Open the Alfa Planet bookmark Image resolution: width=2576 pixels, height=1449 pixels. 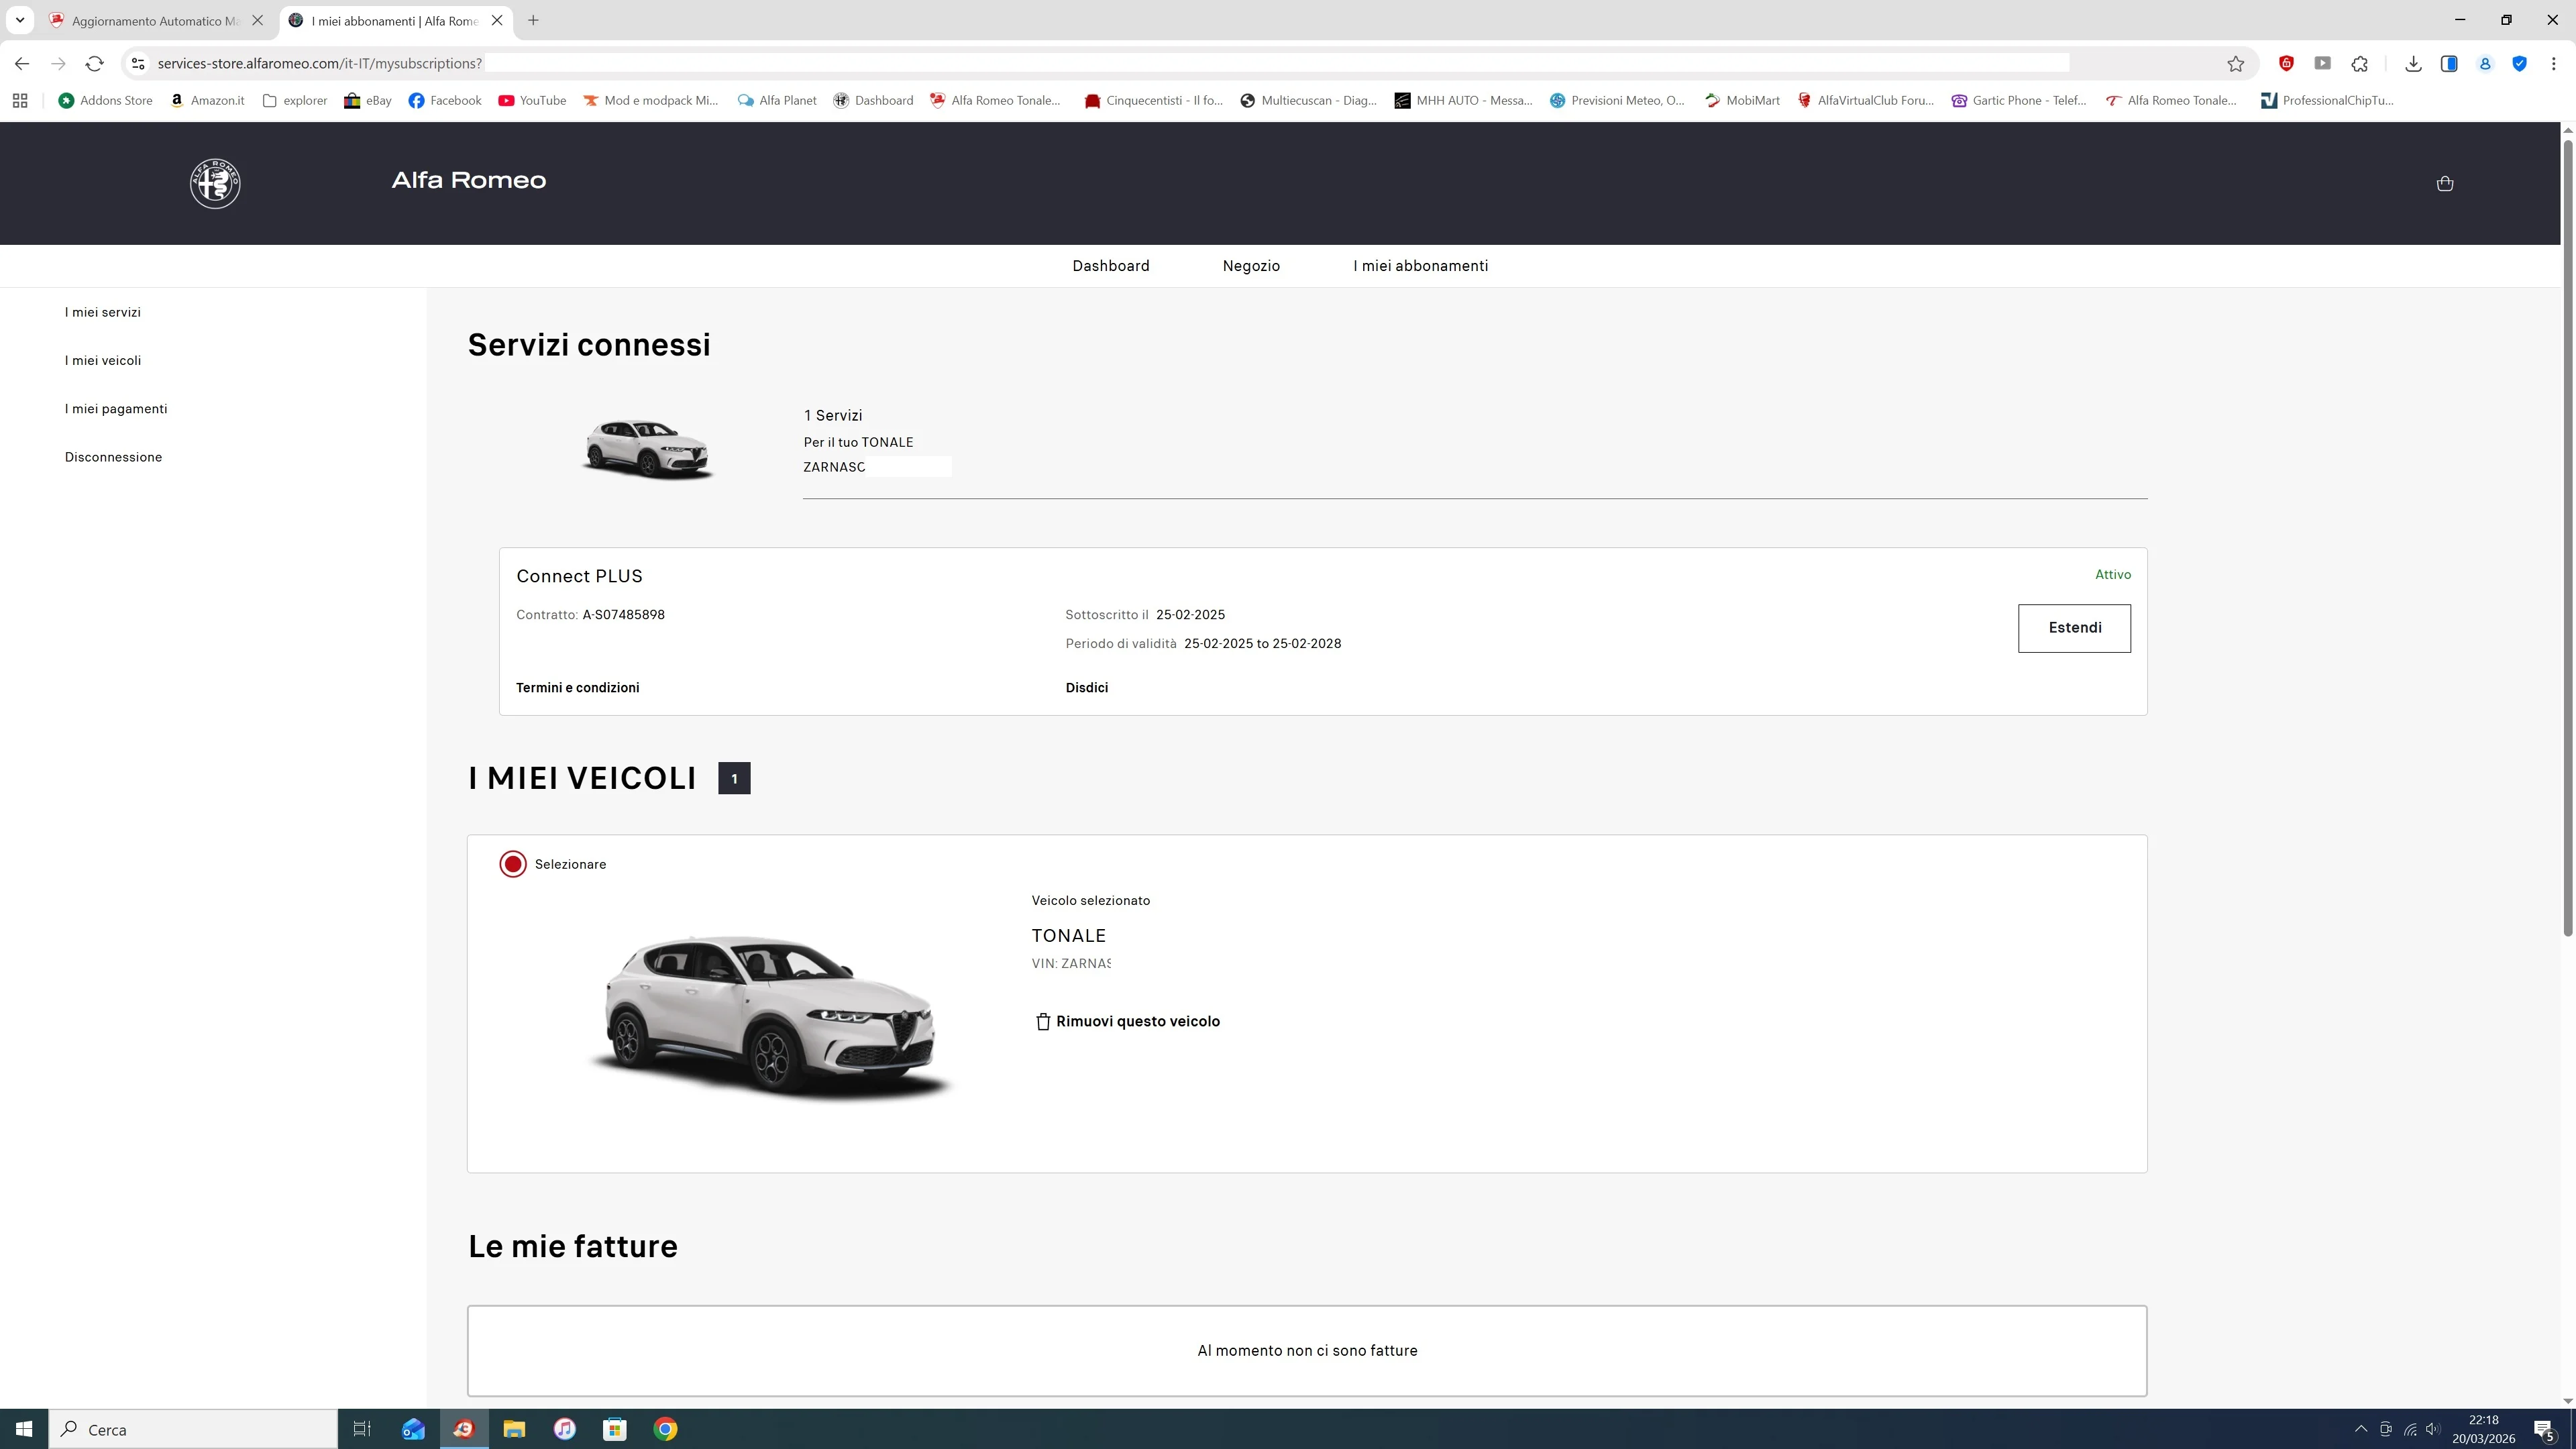pos(777,101)
